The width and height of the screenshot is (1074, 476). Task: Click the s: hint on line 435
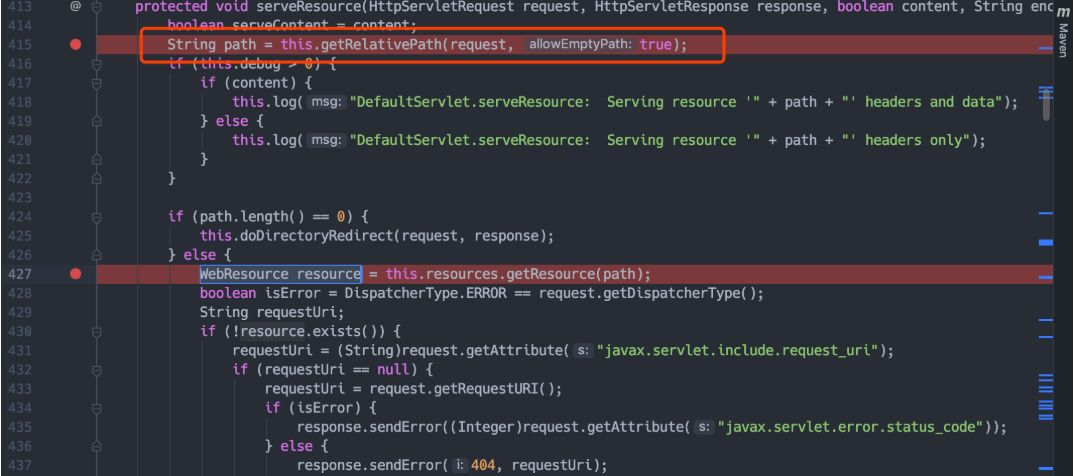tap(703, 427)
